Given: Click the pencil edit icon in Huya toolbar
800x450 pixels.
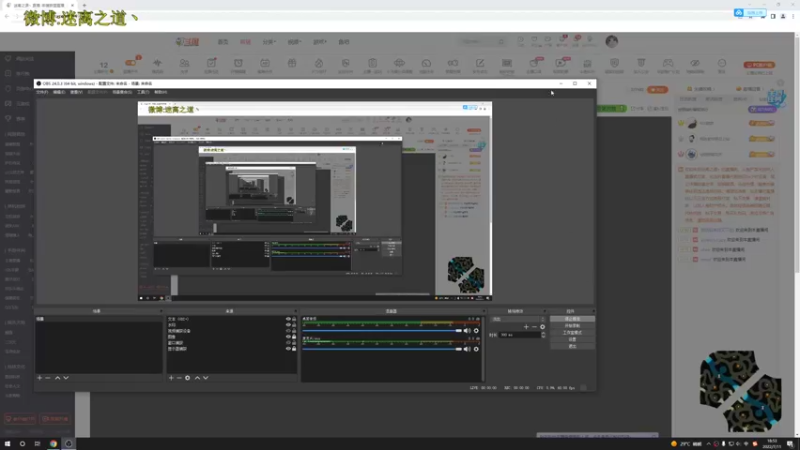Looking at the screenshot, I should coord(480,63).
